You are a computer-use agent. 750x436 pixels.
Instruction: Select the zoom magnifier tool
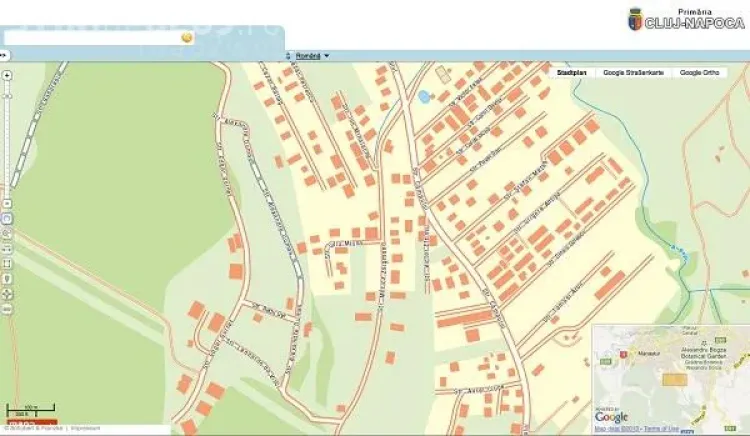[7, 233]
